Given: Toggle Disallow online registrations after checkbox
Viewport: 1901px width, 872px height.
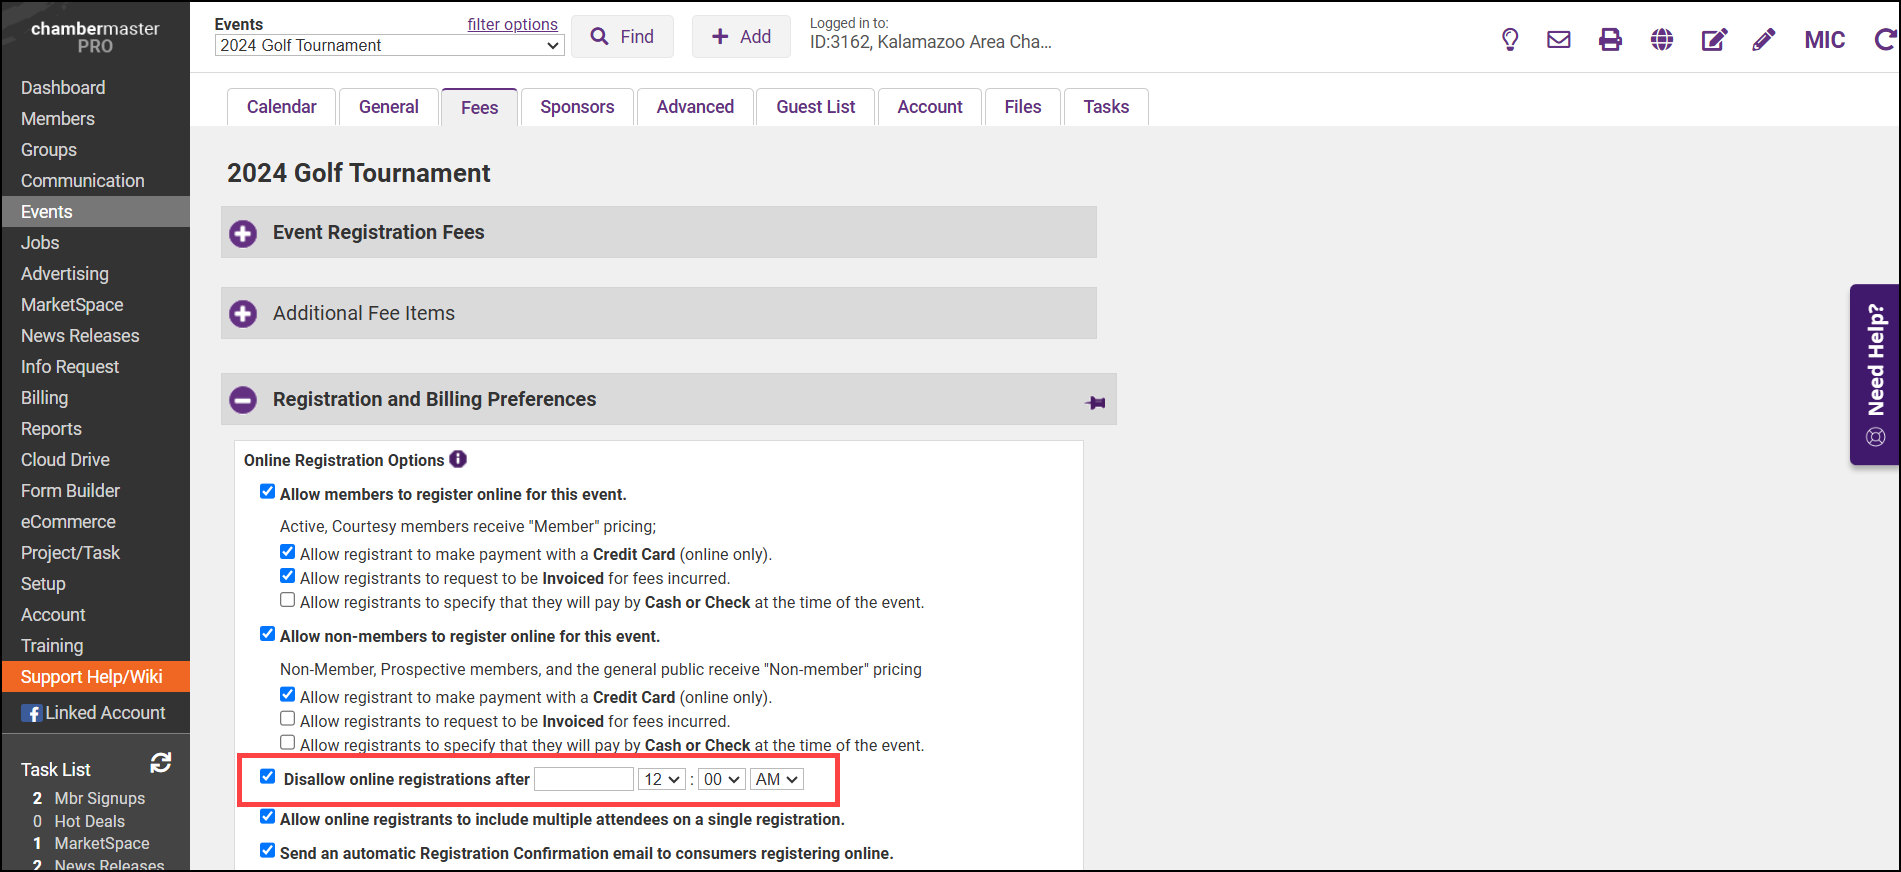Looking at the screenshot, I should tap(267, 777).
